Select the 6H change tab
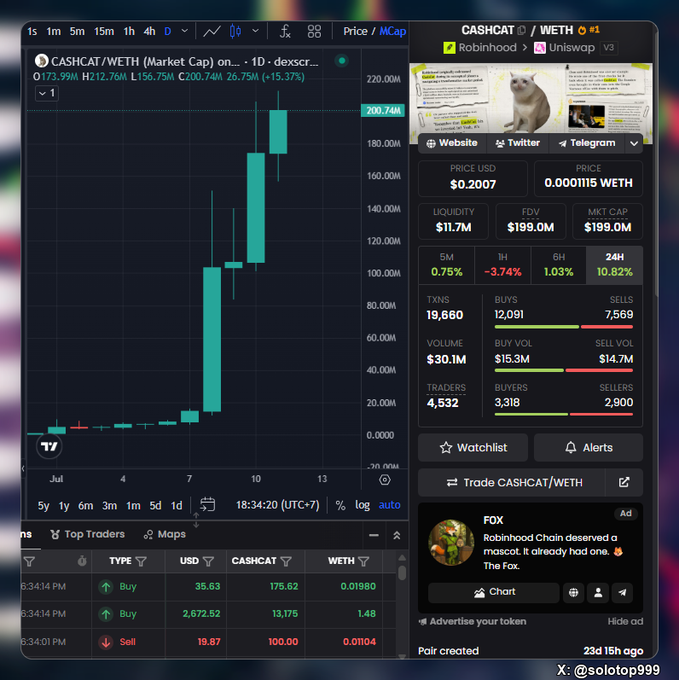 pyautogui.click(x=558, y=265)
